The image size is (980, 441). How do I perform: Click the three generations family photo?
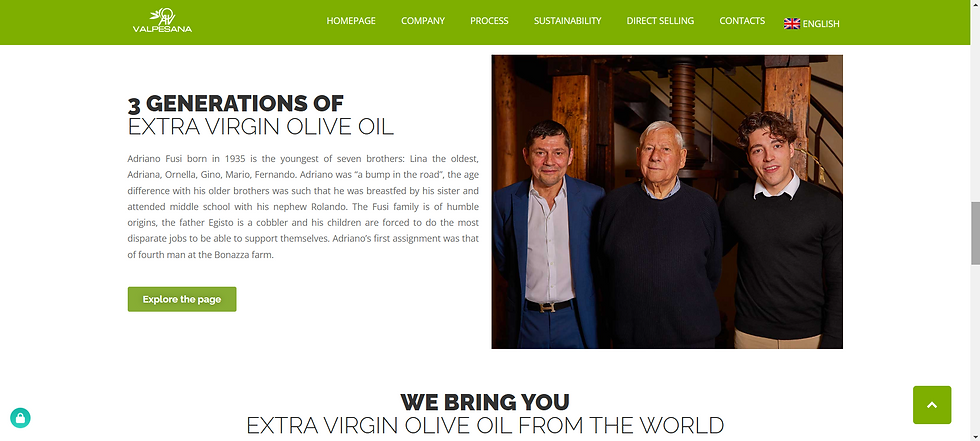[x=667, y=202]
